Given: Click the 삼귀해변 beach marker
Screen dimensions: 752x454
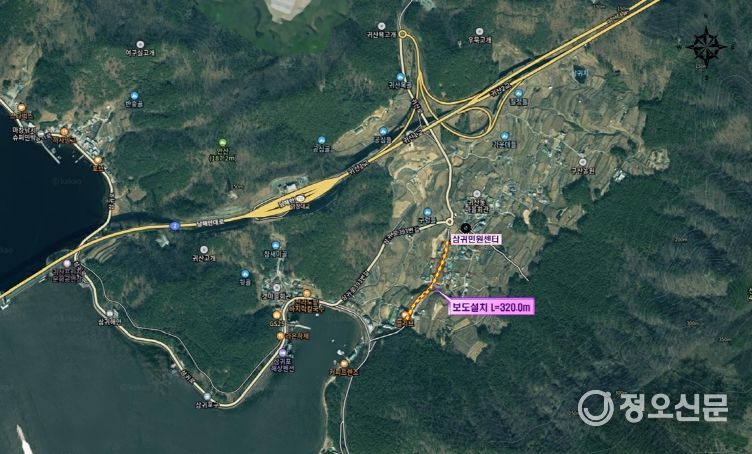Looking at the screenshot, I should coord(110,313).
